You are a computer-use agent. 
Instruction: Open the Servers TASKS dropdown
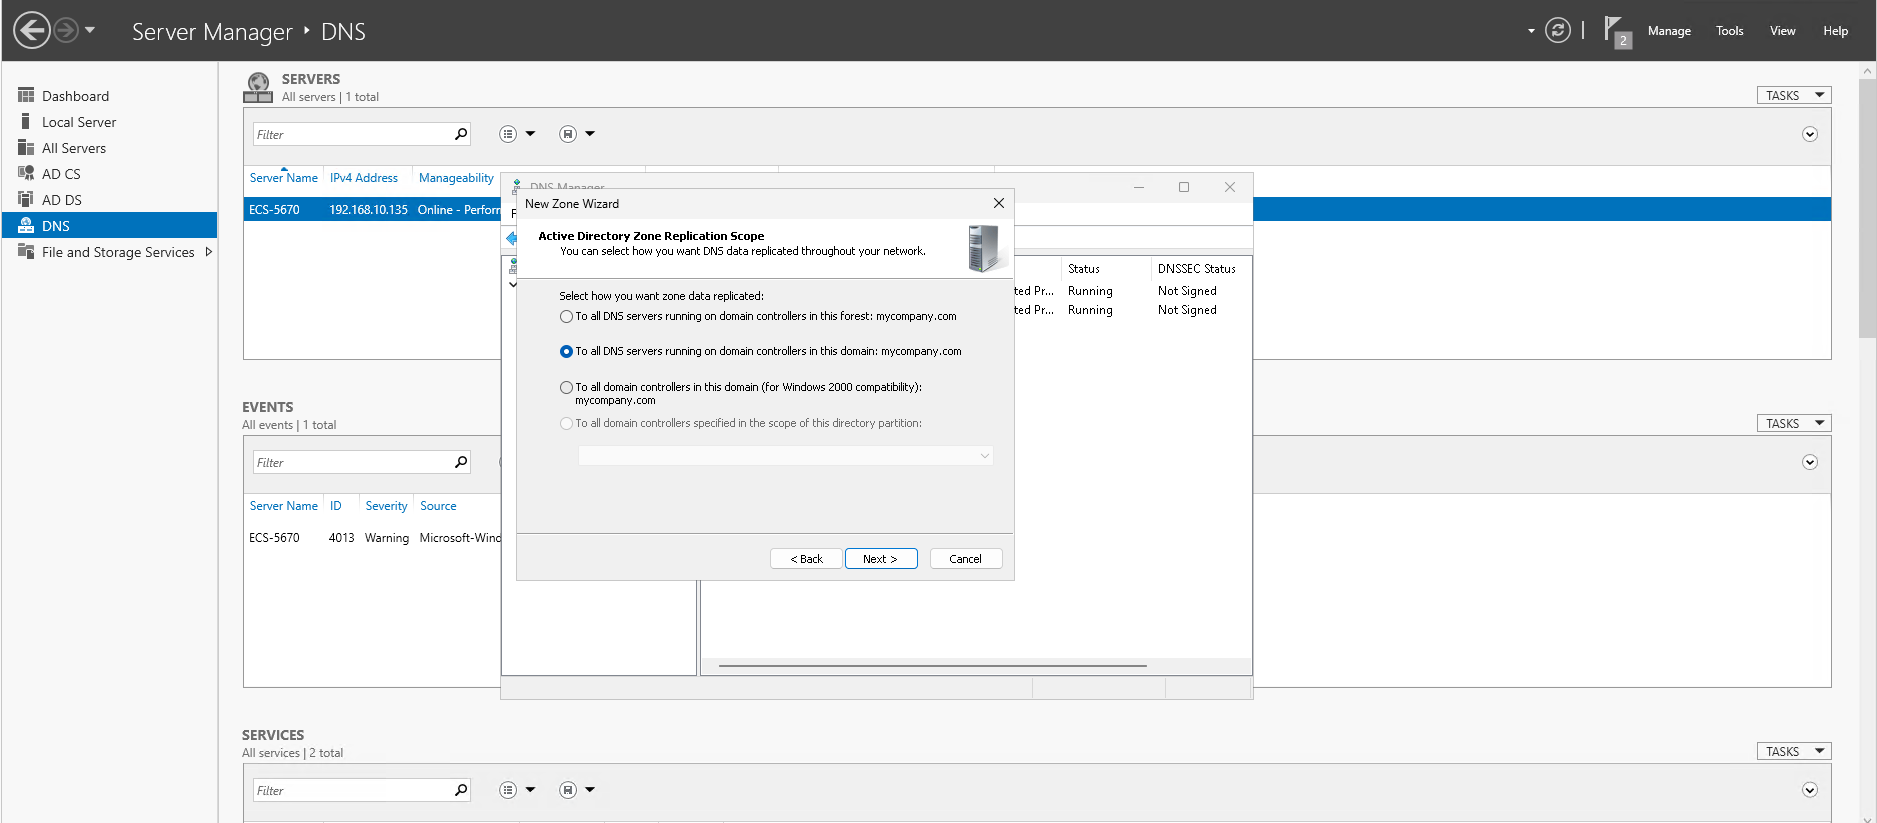[1793, 96]
